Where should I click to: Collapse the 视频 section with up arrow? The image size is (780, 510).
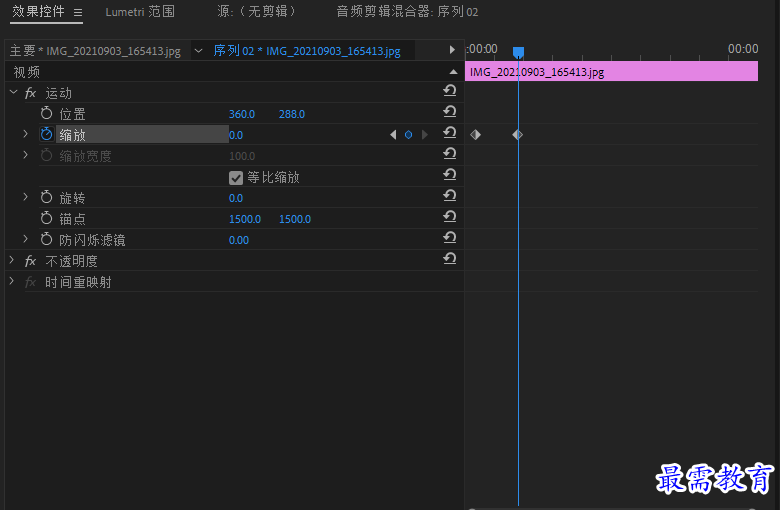point(453,72)
